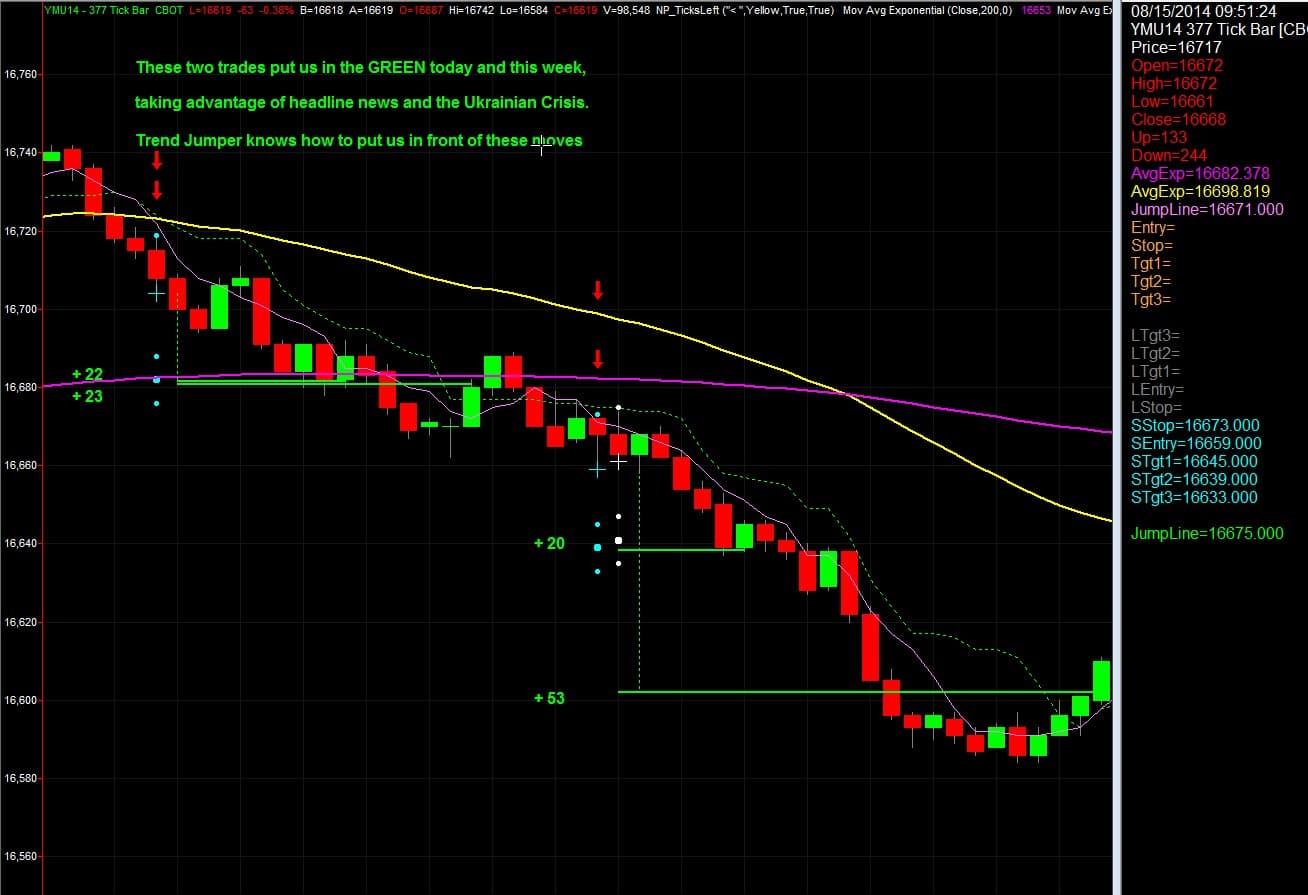Select the green +53 trade result marker
The image size is (1308, 895).
pos(548,699)
